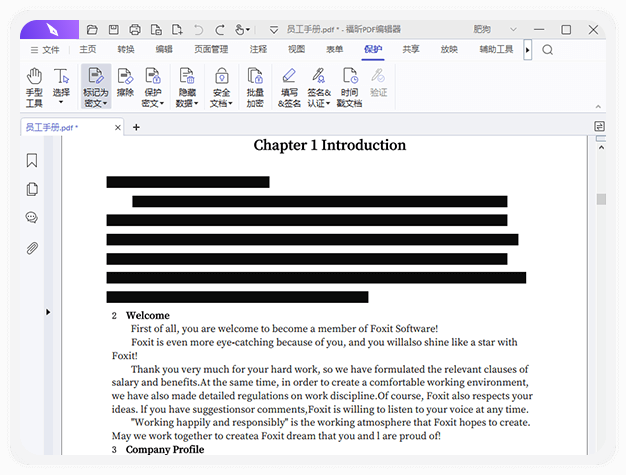Switch to the 辅助工具 tab

click(496, 49)
